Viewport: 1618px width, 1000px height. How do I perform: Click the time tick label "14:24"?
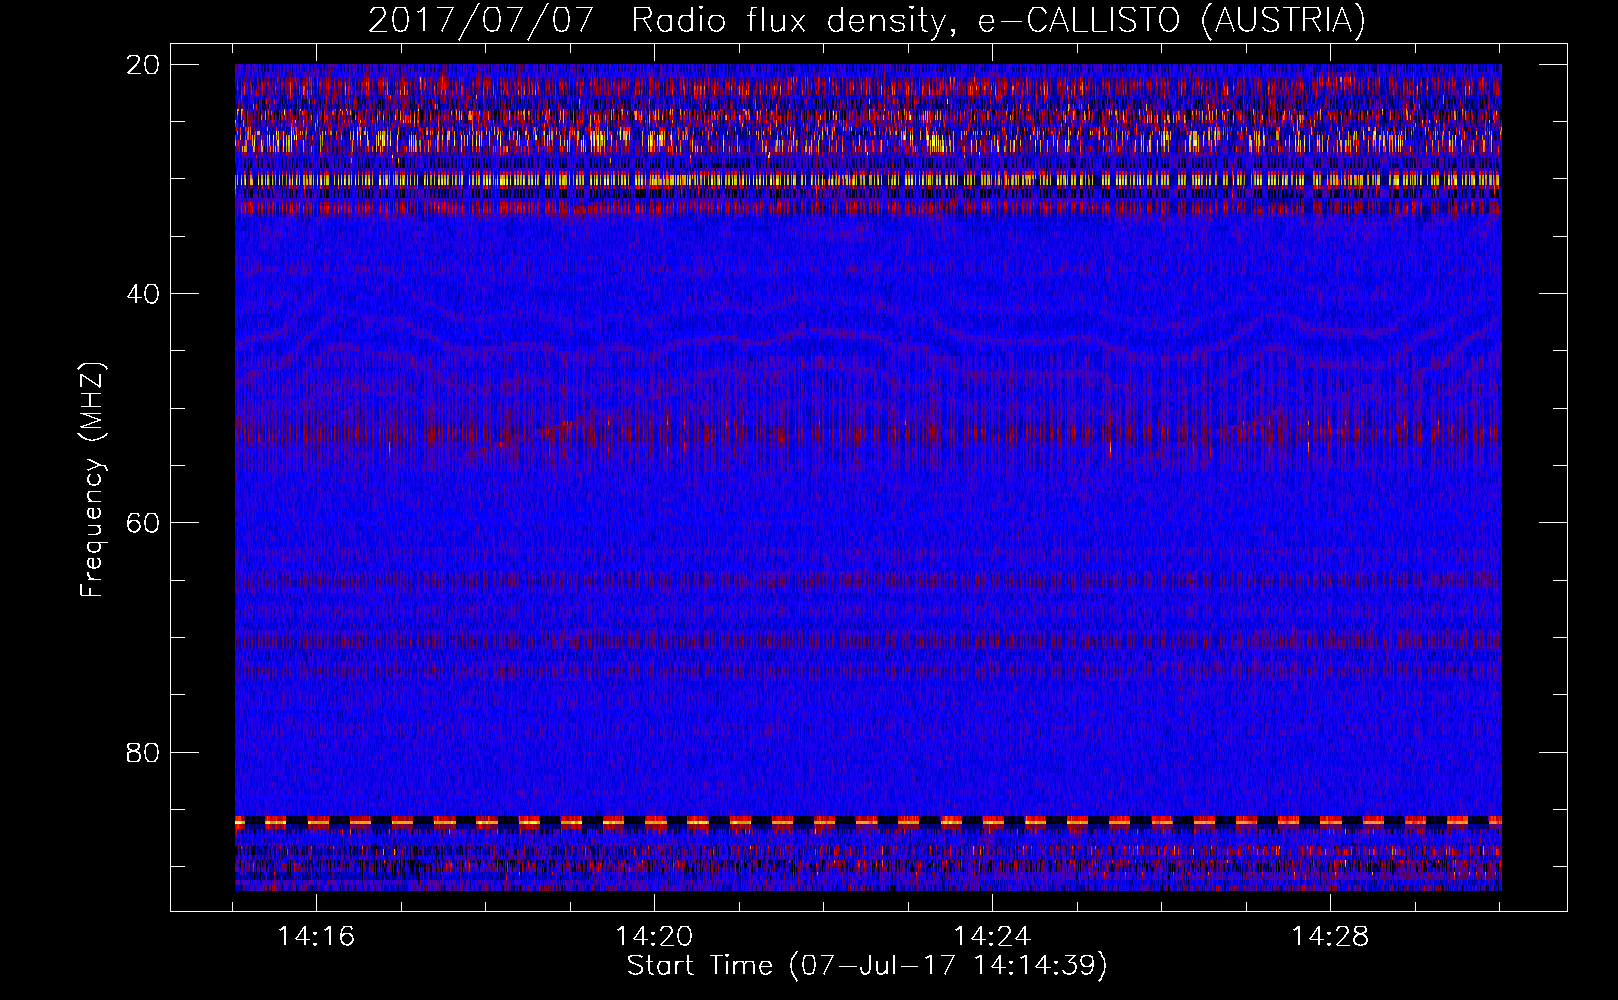pyautogui.click(x=992, y=937)
